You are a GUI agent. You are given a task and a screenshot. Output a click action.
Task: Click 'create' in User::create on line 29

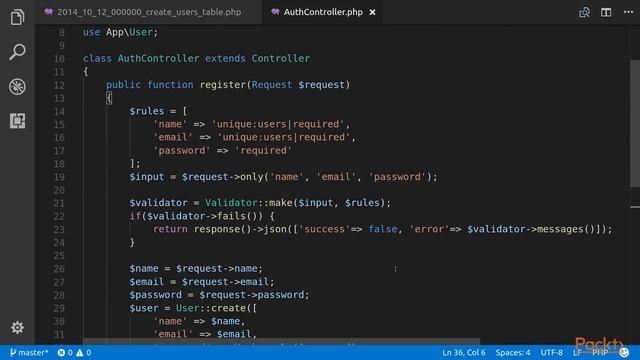click(x=229, y=308)
